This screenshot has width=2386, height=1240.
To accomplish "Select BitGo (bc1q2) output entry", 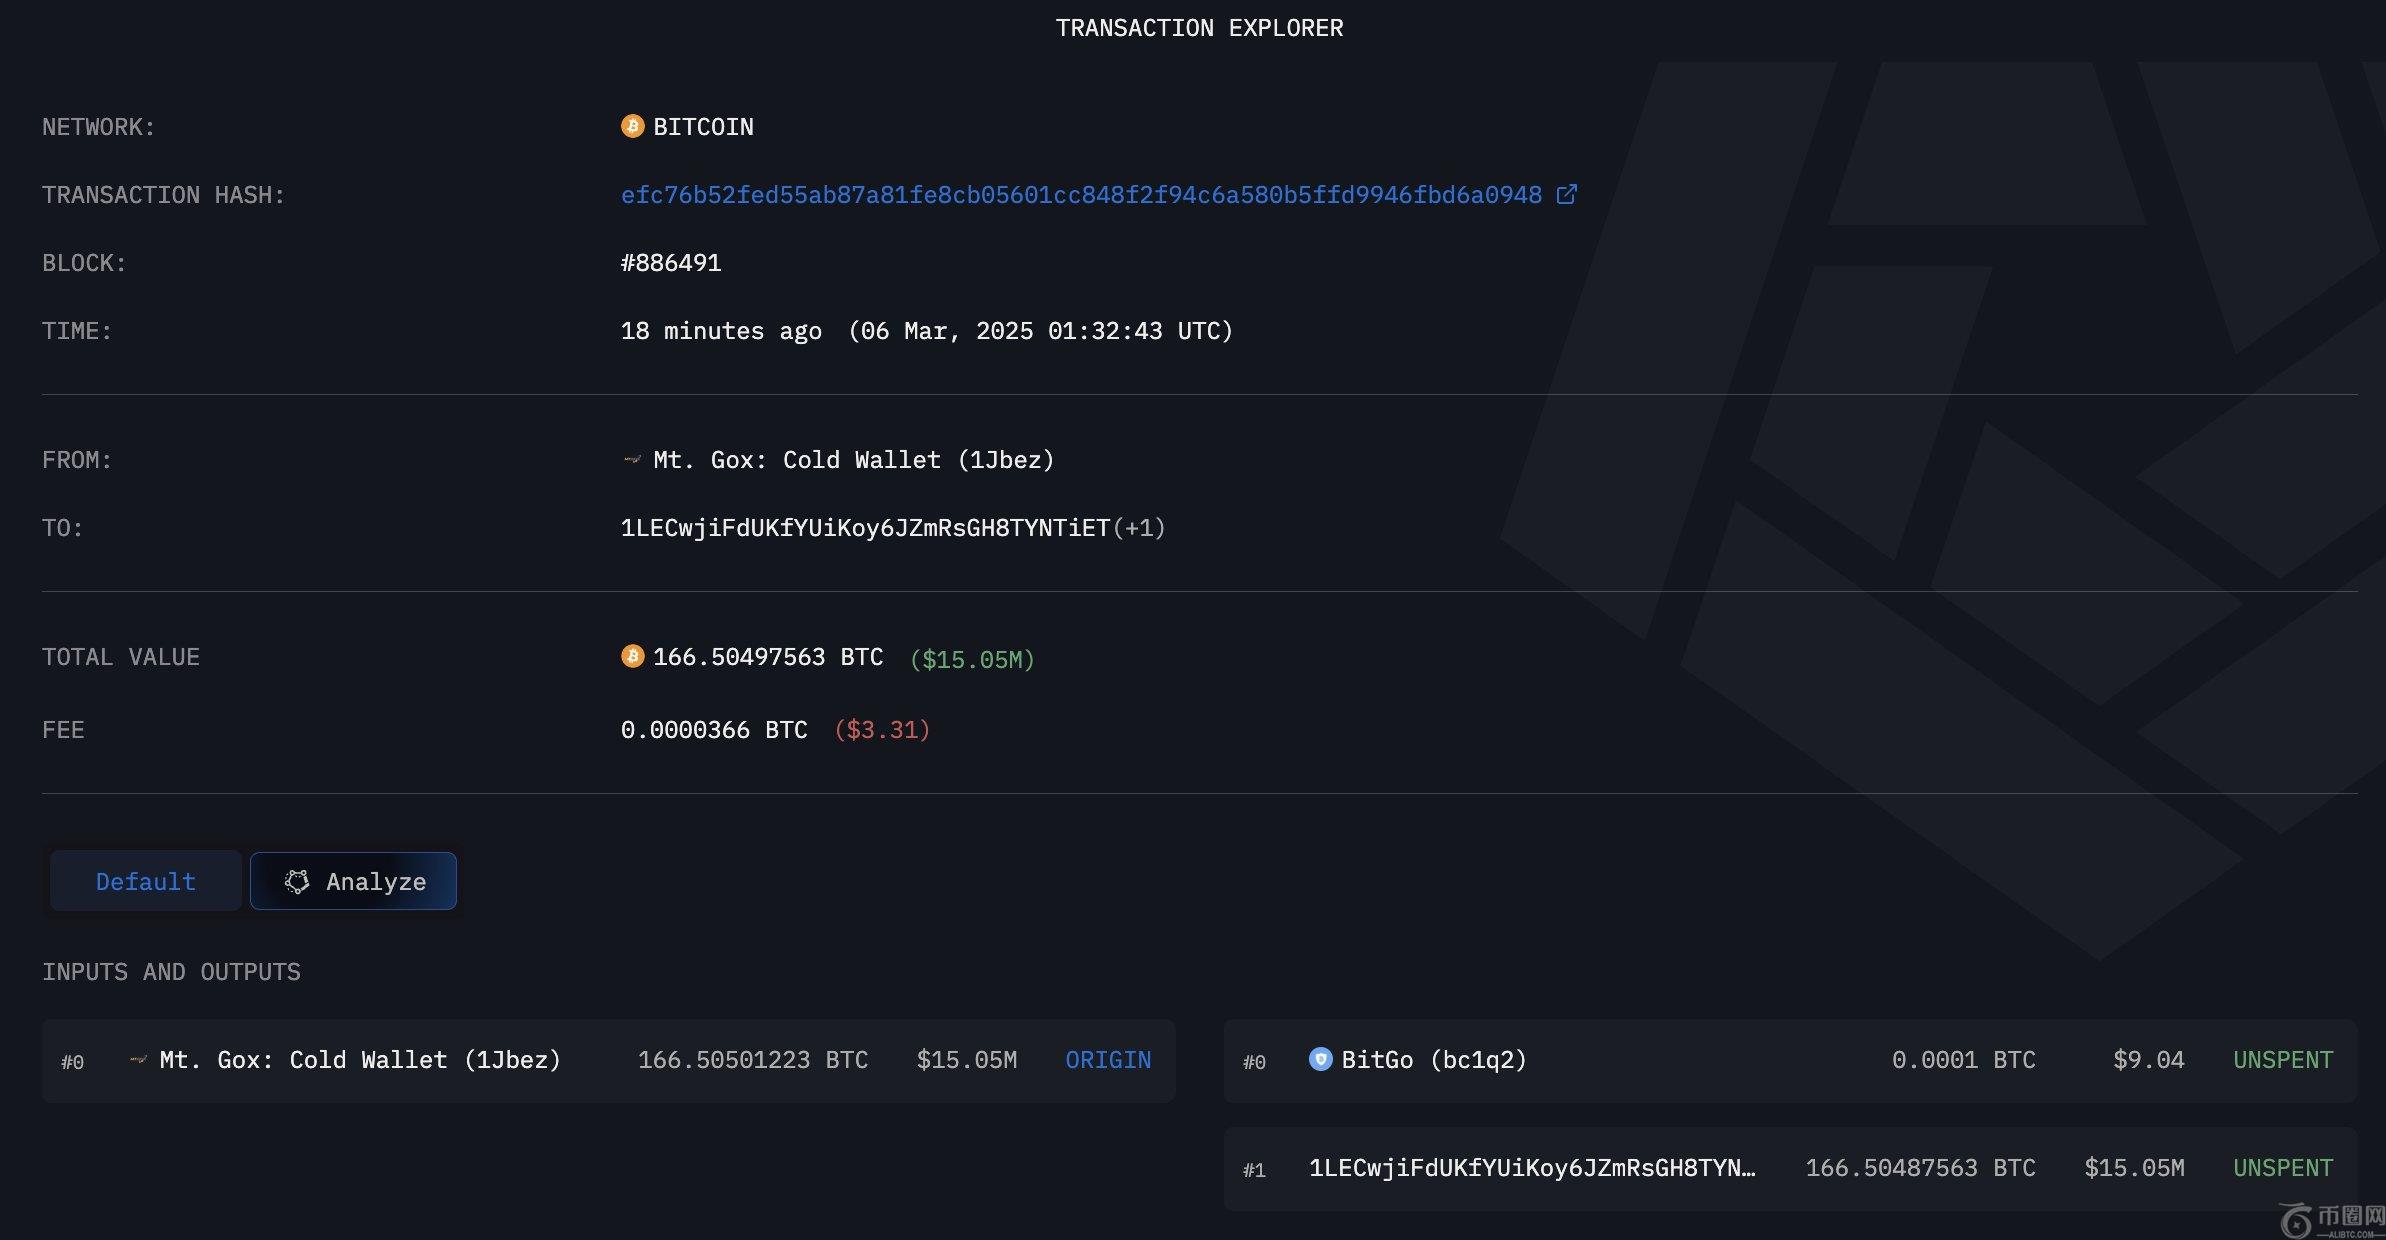I will coord(1434,1060).
